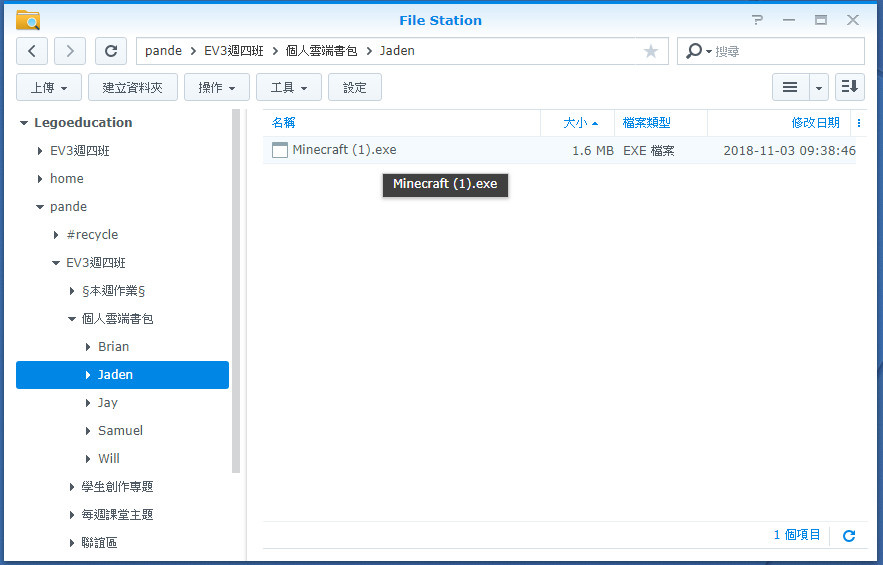
Task: Select §本週作業§ in the folder tree
Action: 113,291
